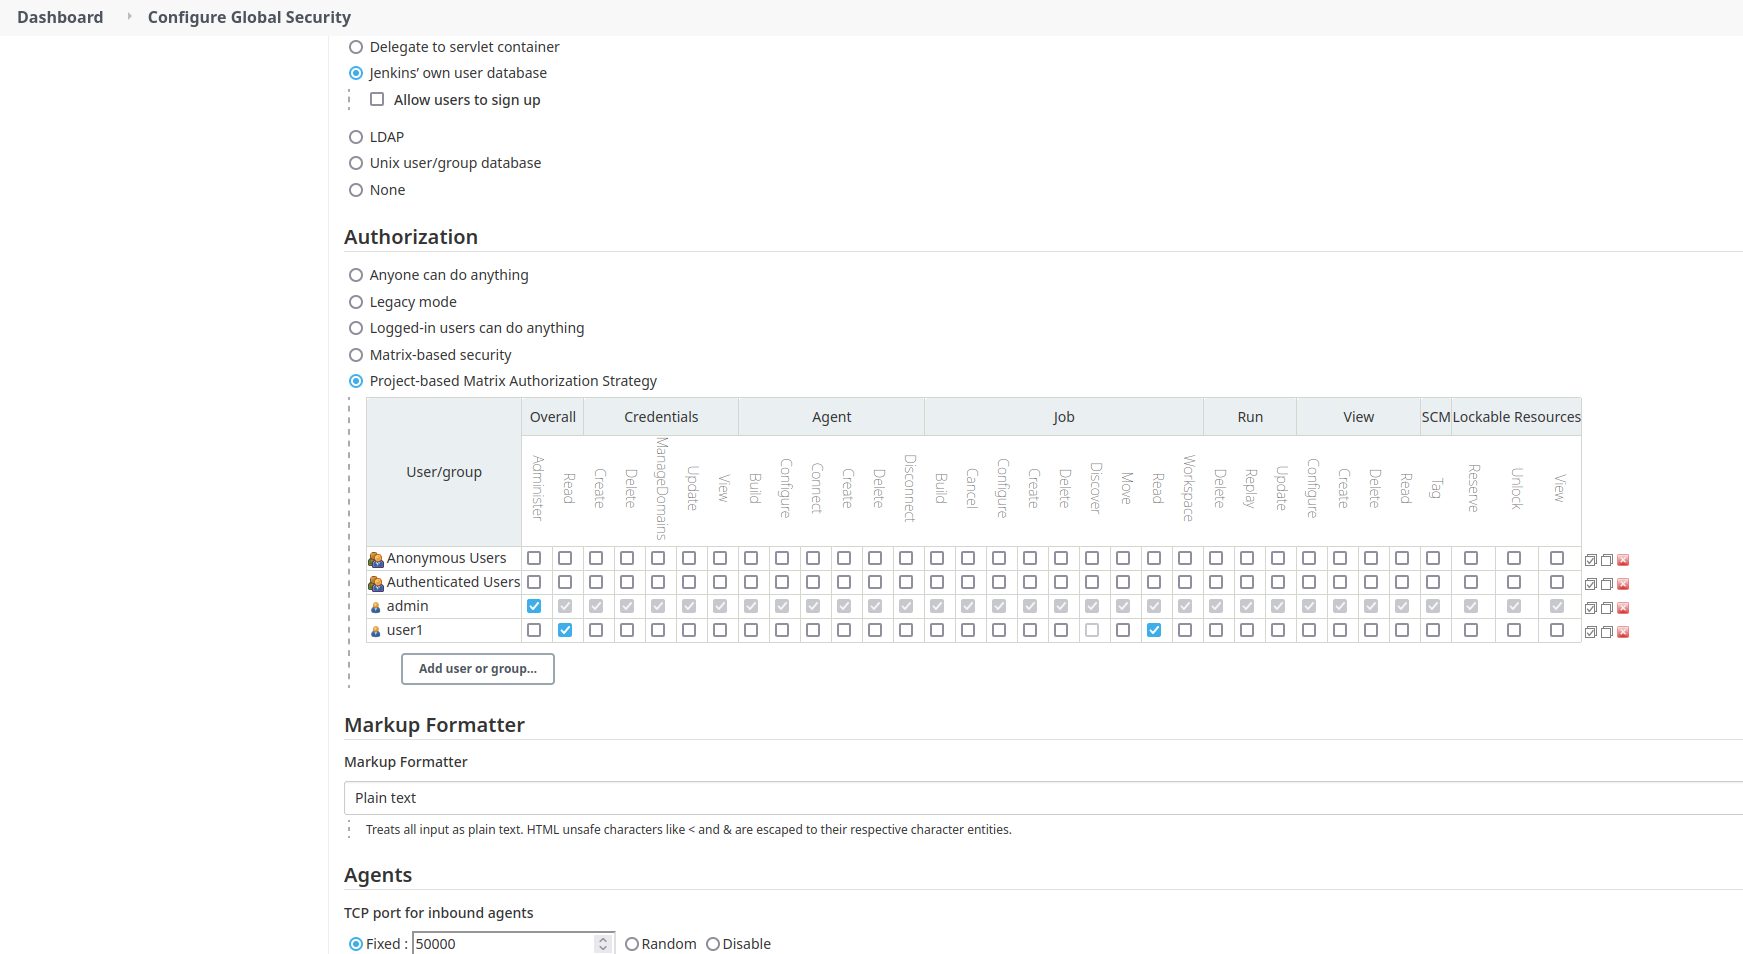1743x954 pixels.
Task: Check Agent Connect for Anonymous Users
Action: tap(813, 558)
